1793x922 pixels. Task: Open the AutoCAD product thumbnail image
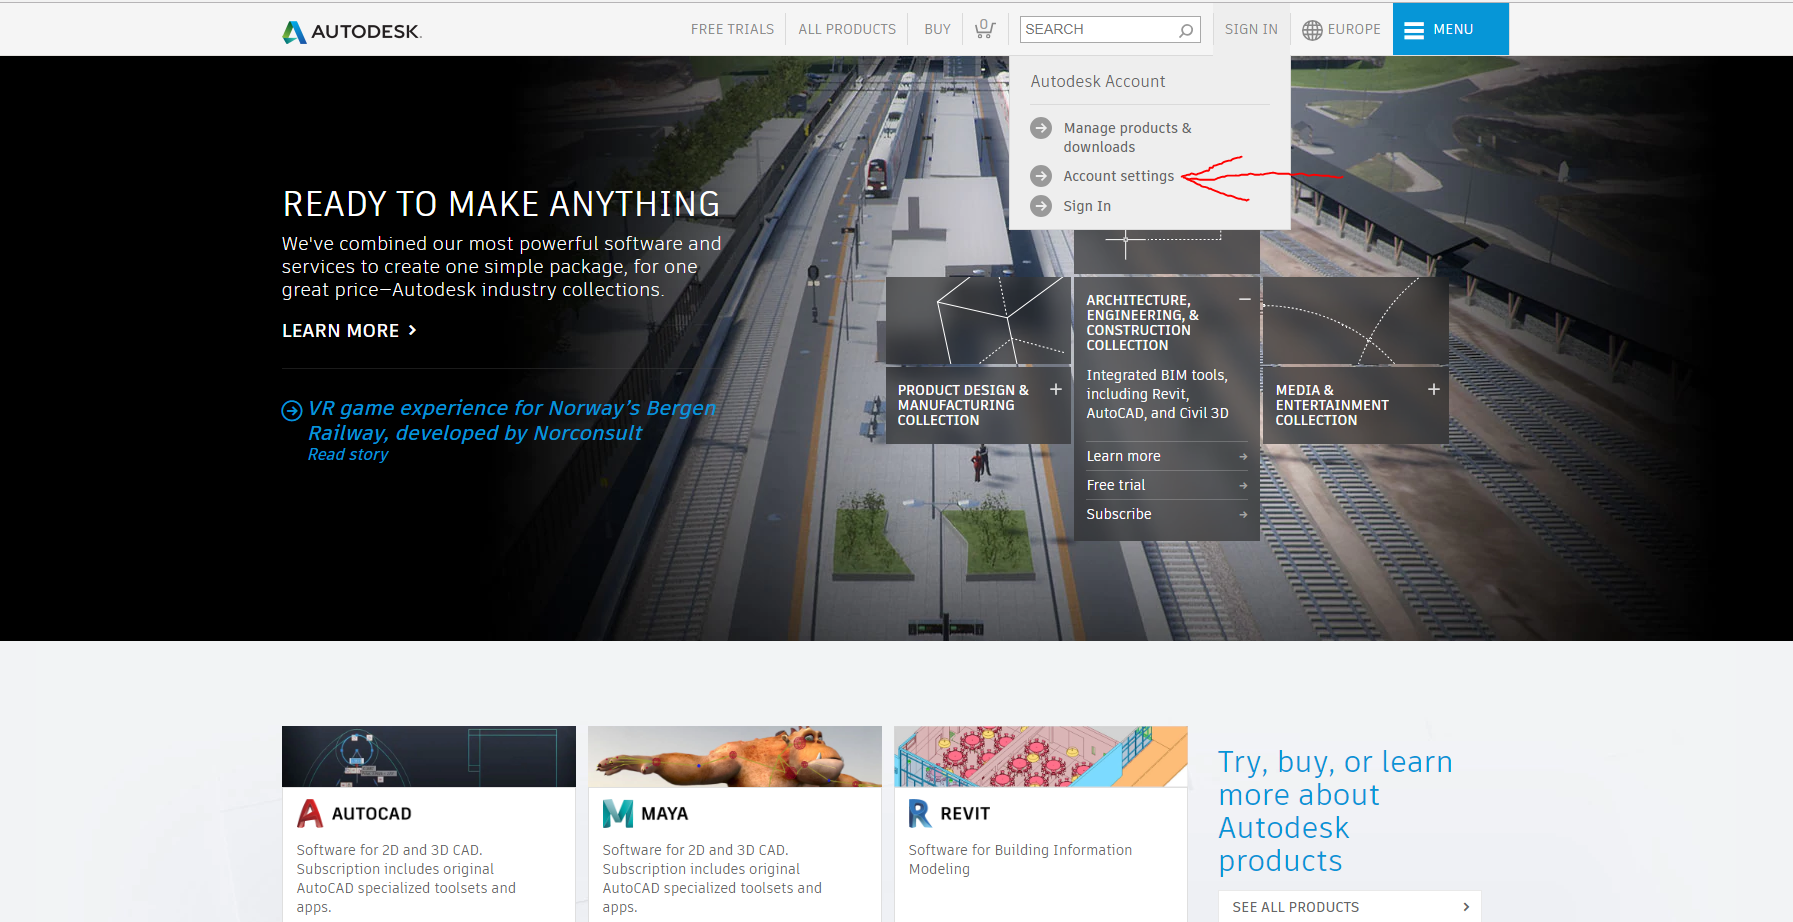coord(429,757)
